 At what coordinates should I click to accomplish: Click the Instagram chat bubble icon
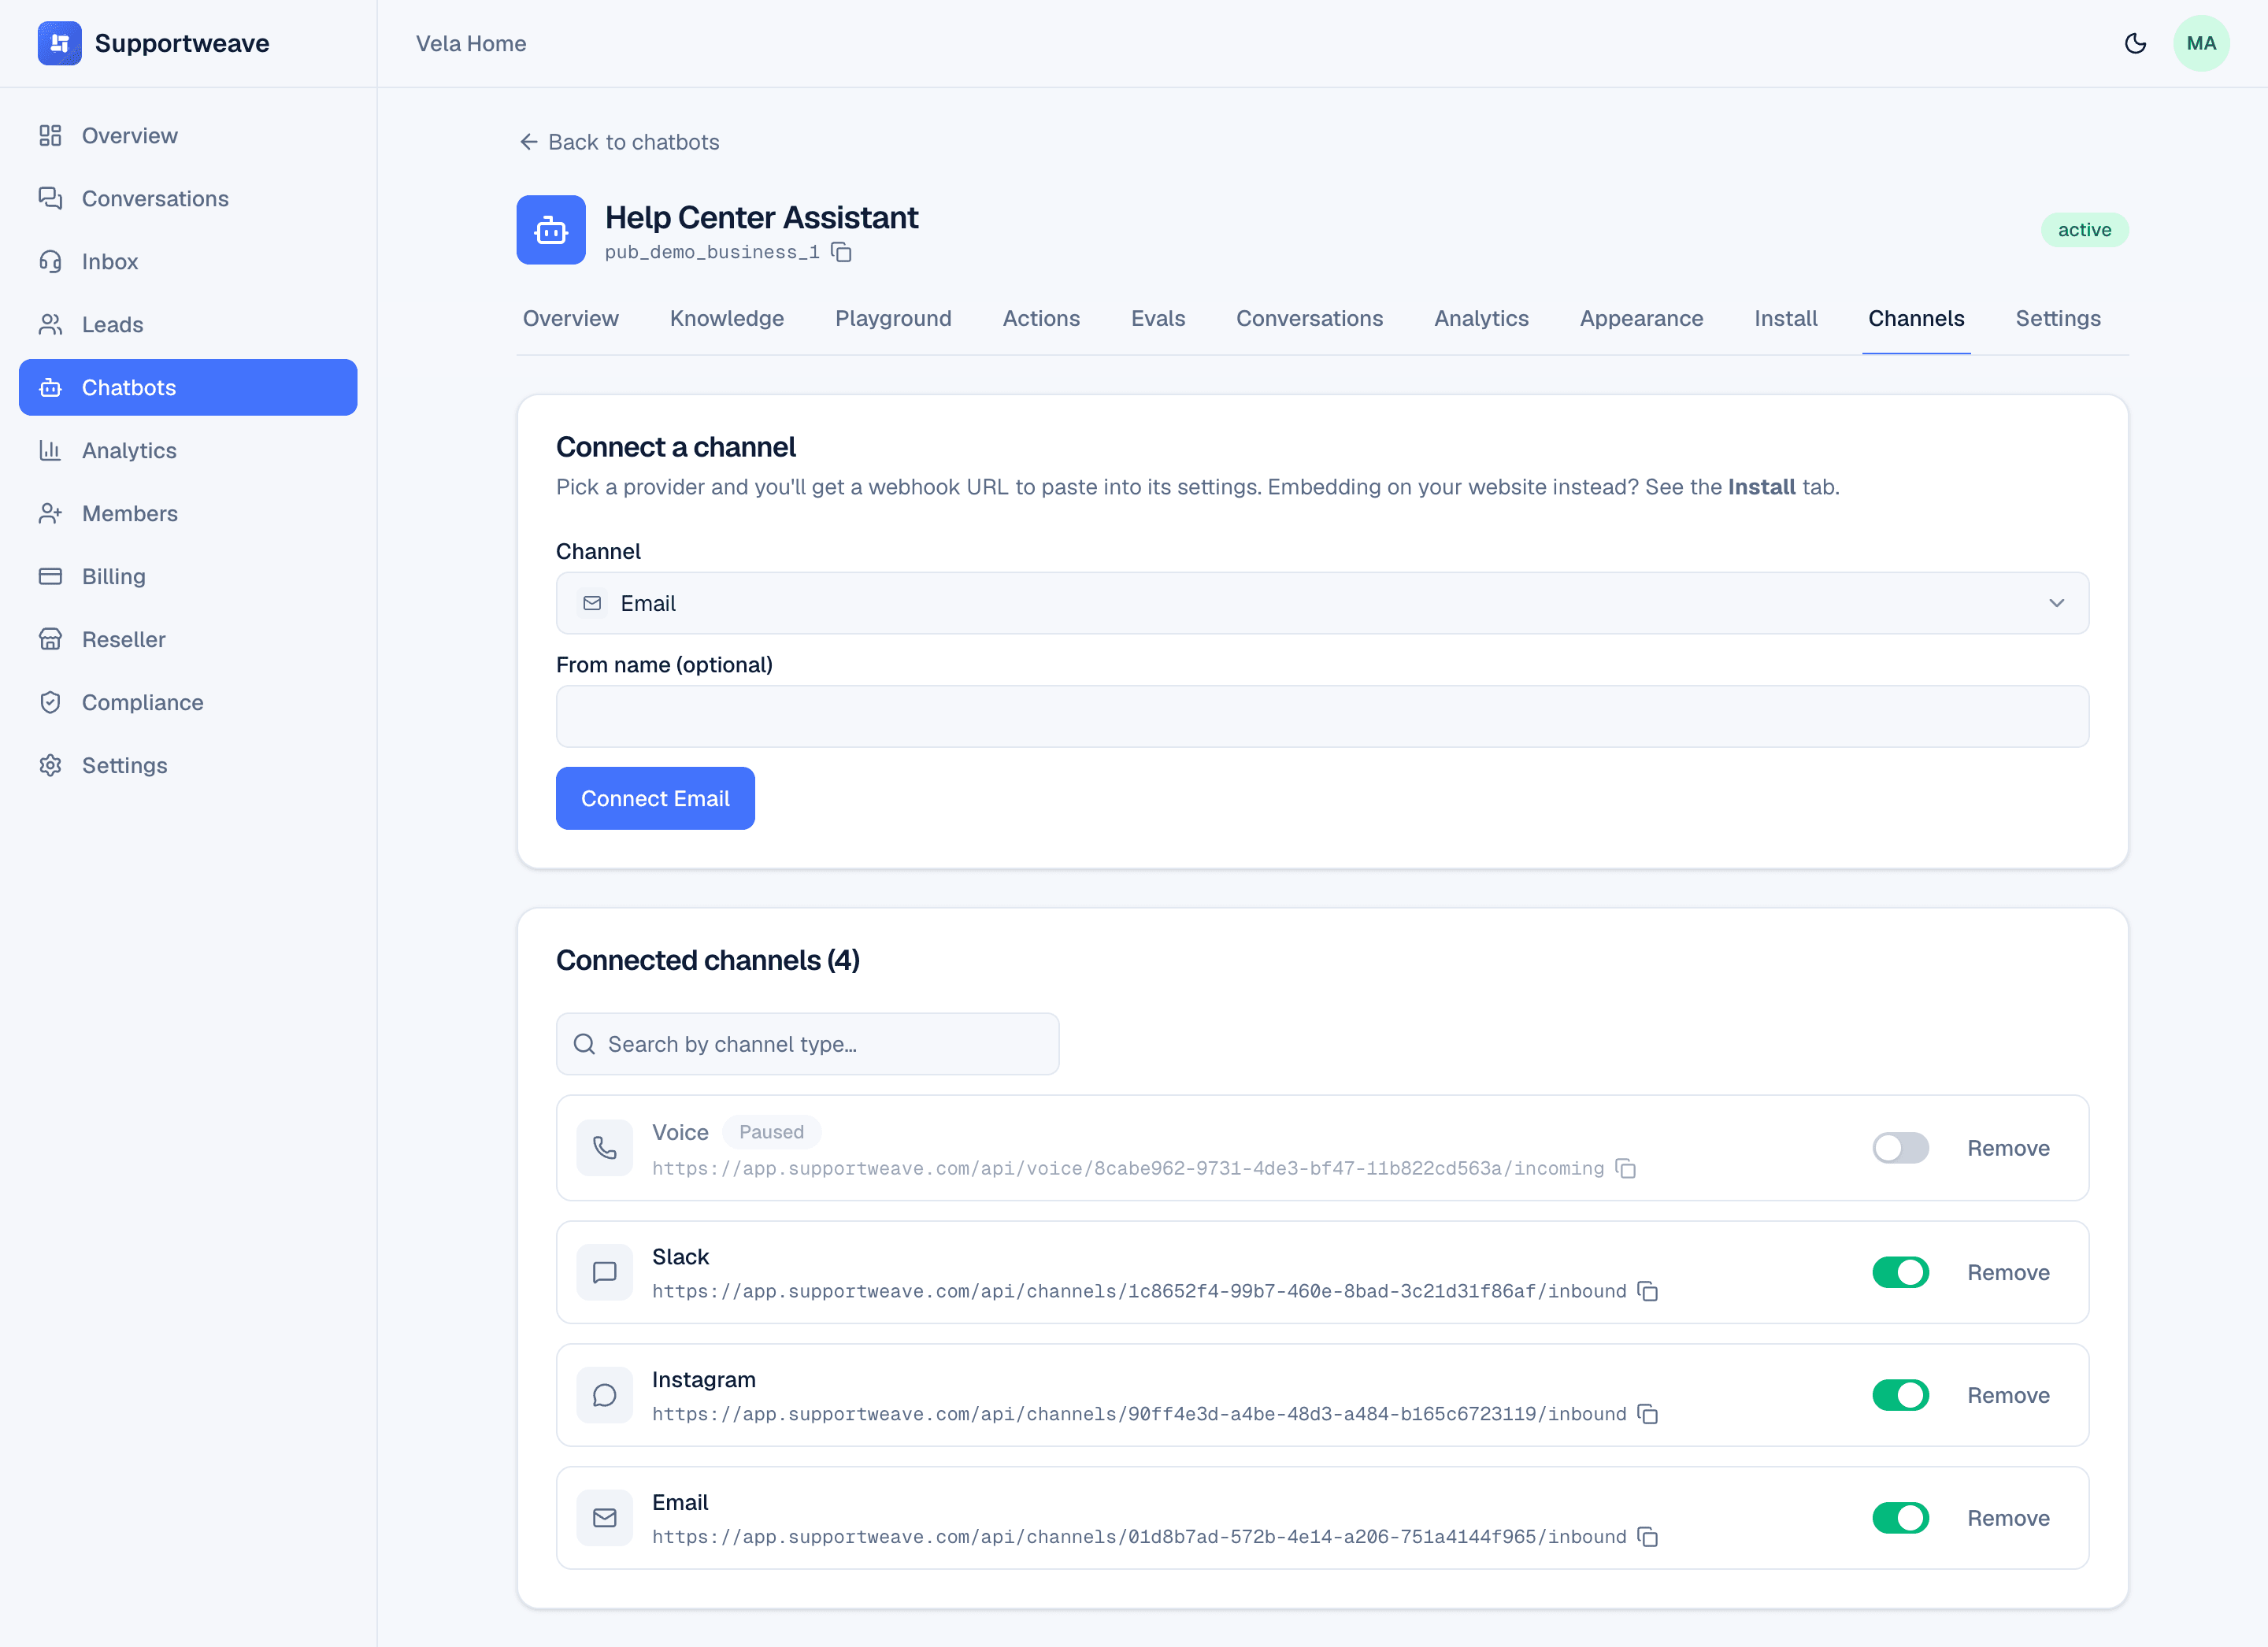click(x=605, y=1395)
